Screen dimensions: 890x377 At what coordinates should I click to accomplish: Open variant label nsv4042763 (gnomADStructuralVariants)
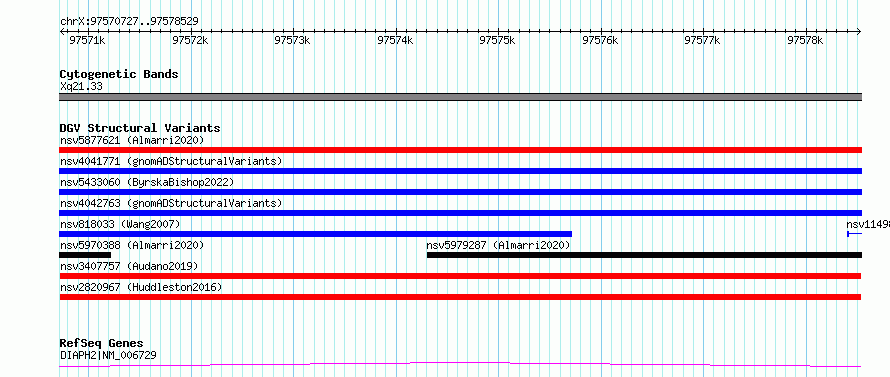pyautogui.click(x=171, y=203)
